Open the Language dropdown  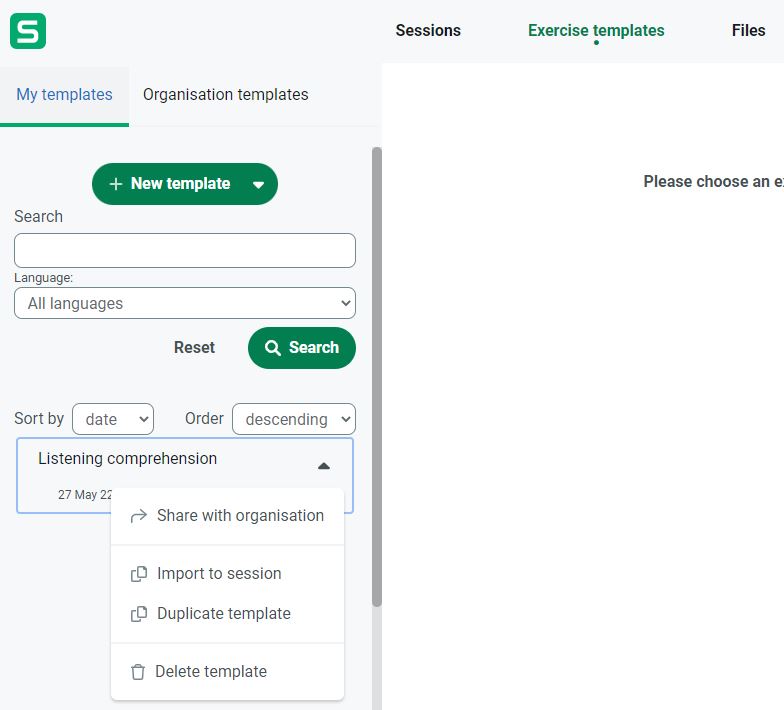pos(185,303)
